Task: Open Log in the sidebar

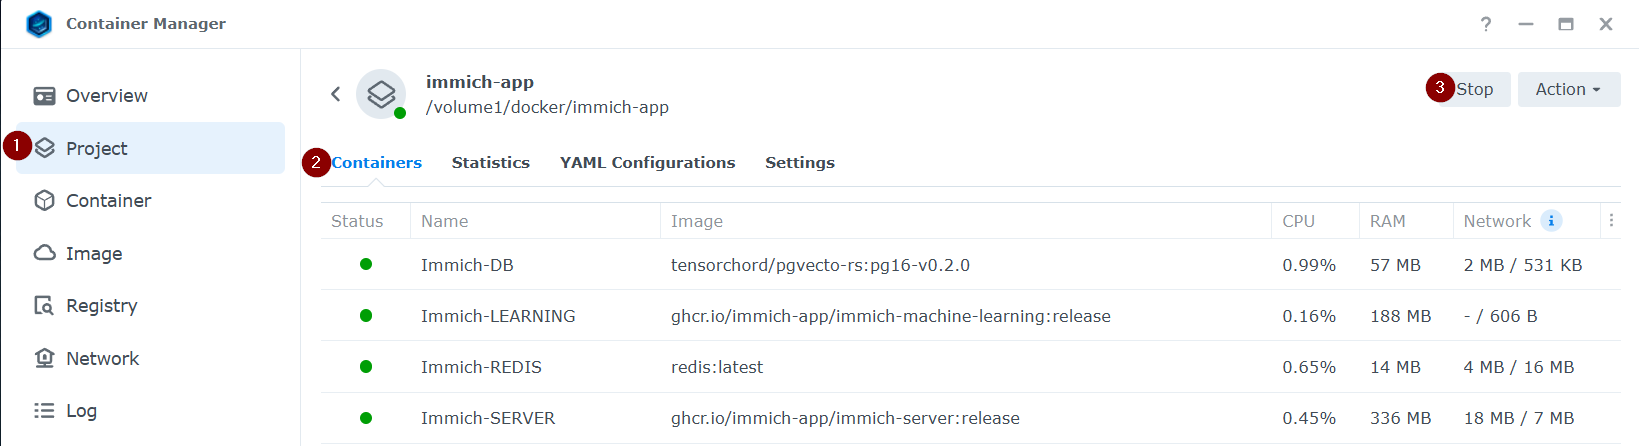Action: 150,410
